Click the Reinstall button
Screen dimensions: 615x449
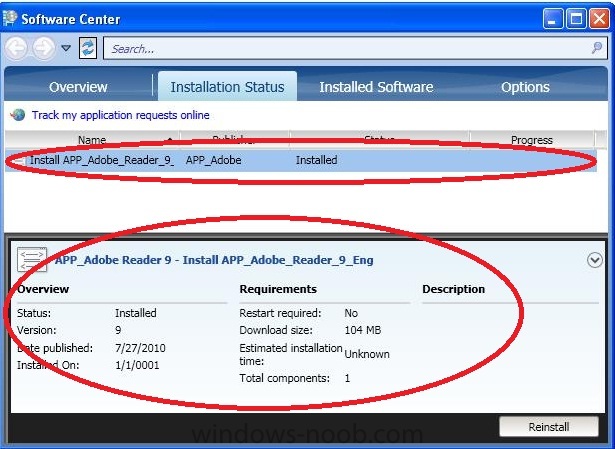(x=548, y=426)
